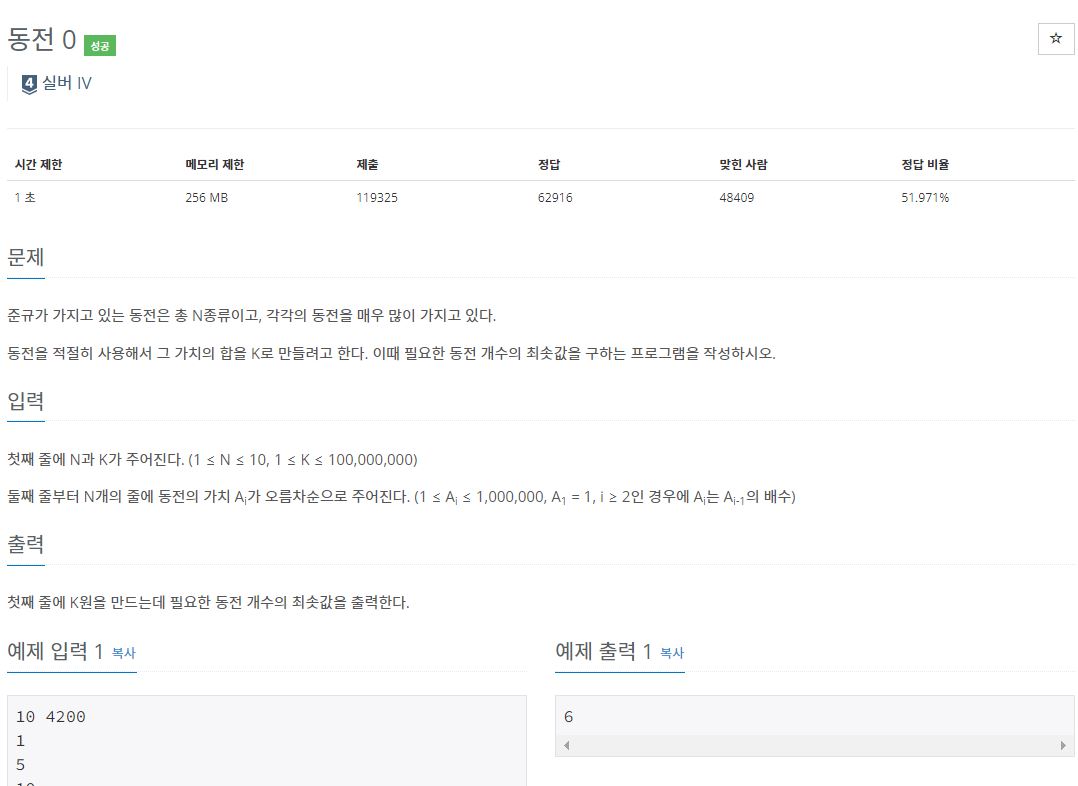Click the line 첫째 줄에 K원을 만드는데

point(208,602)
